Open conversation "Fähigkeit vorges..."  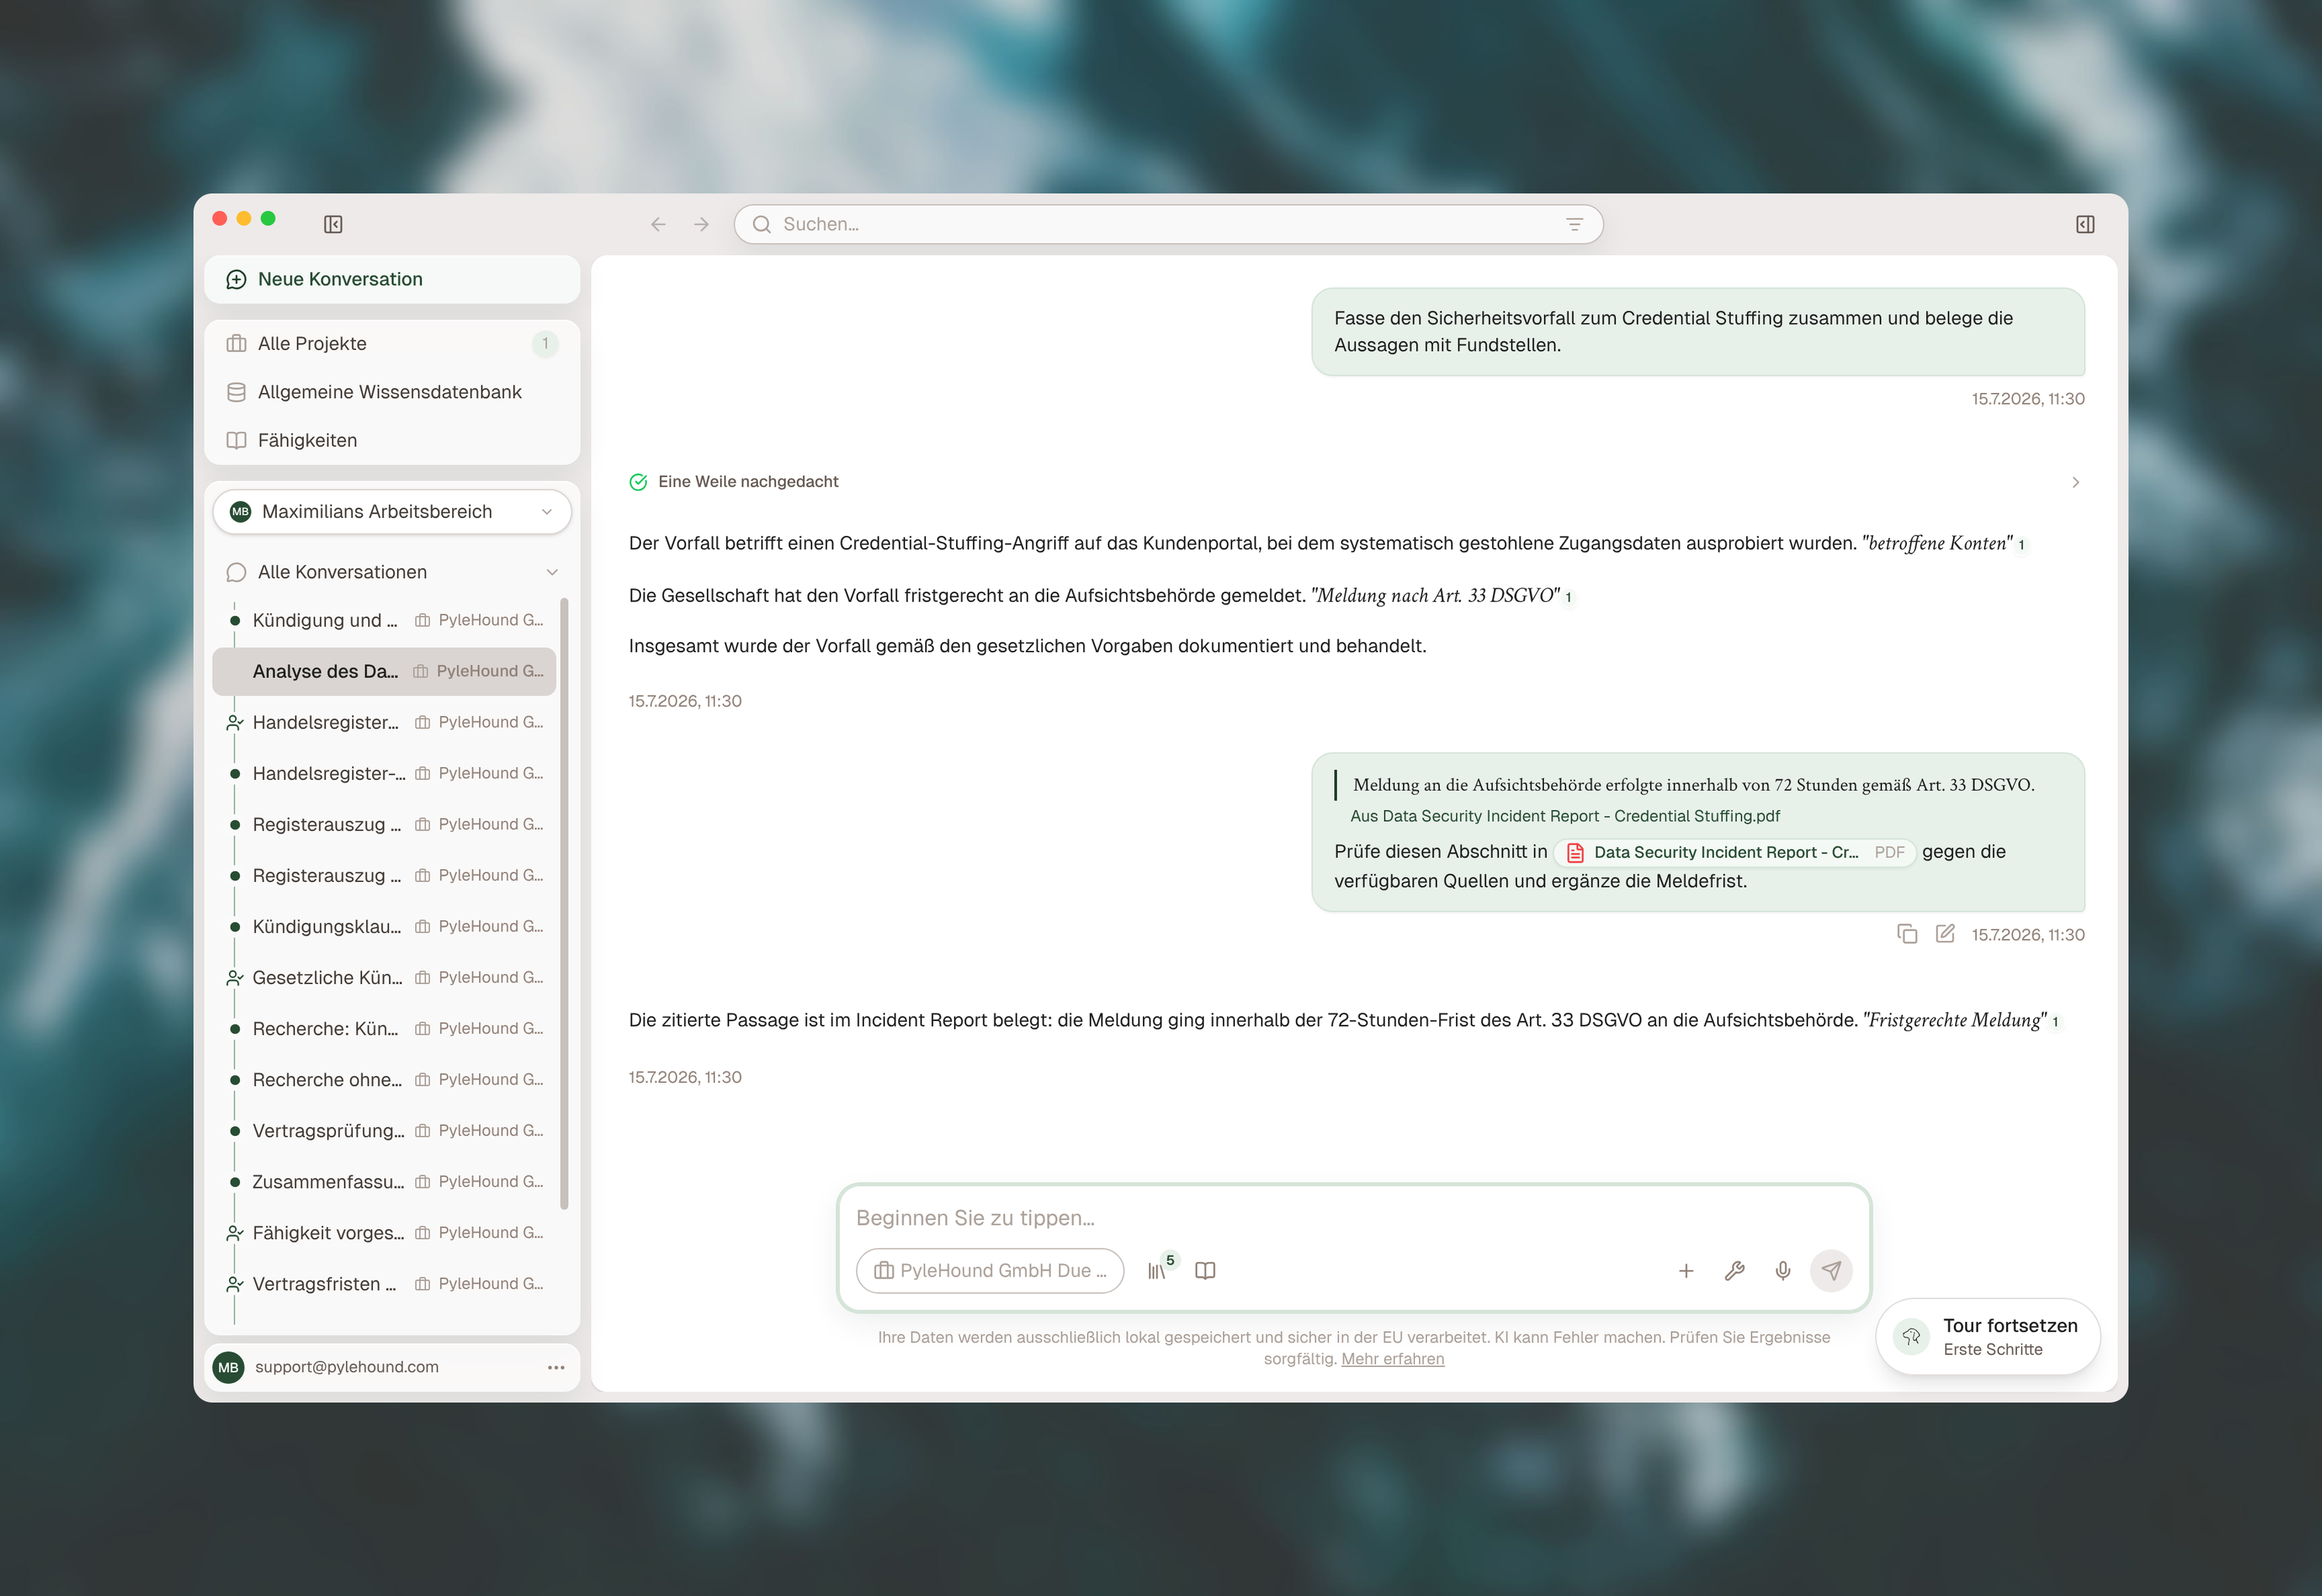[385, 1232]
